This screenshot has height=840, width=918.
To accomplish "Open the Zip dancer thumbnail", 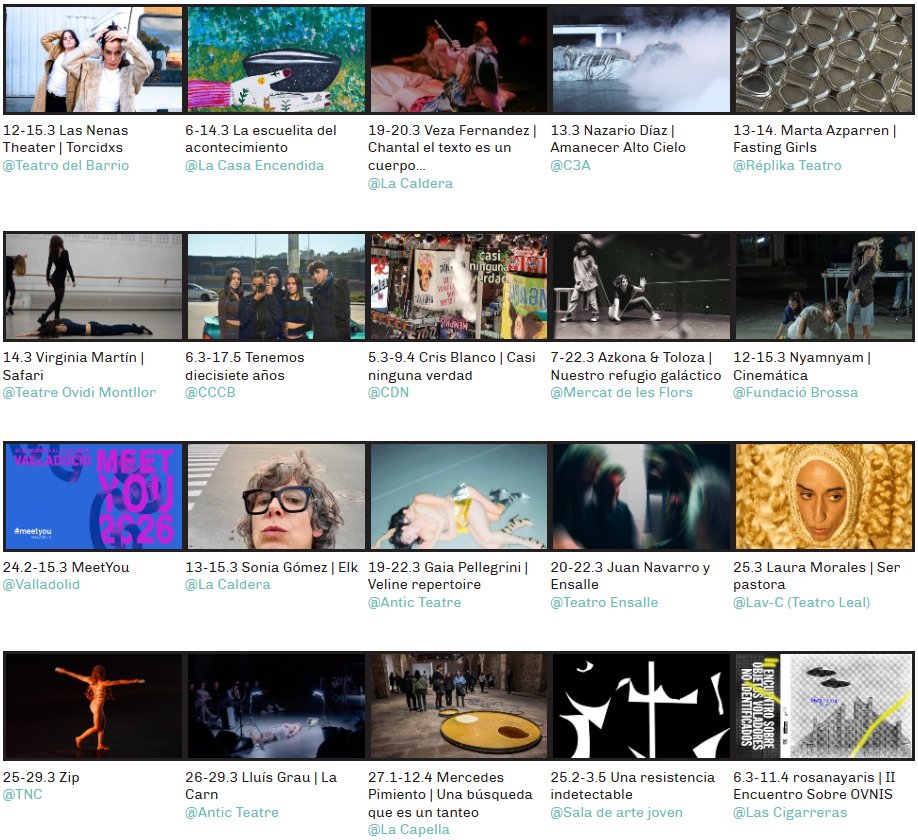I will click(x=94, y=706).
